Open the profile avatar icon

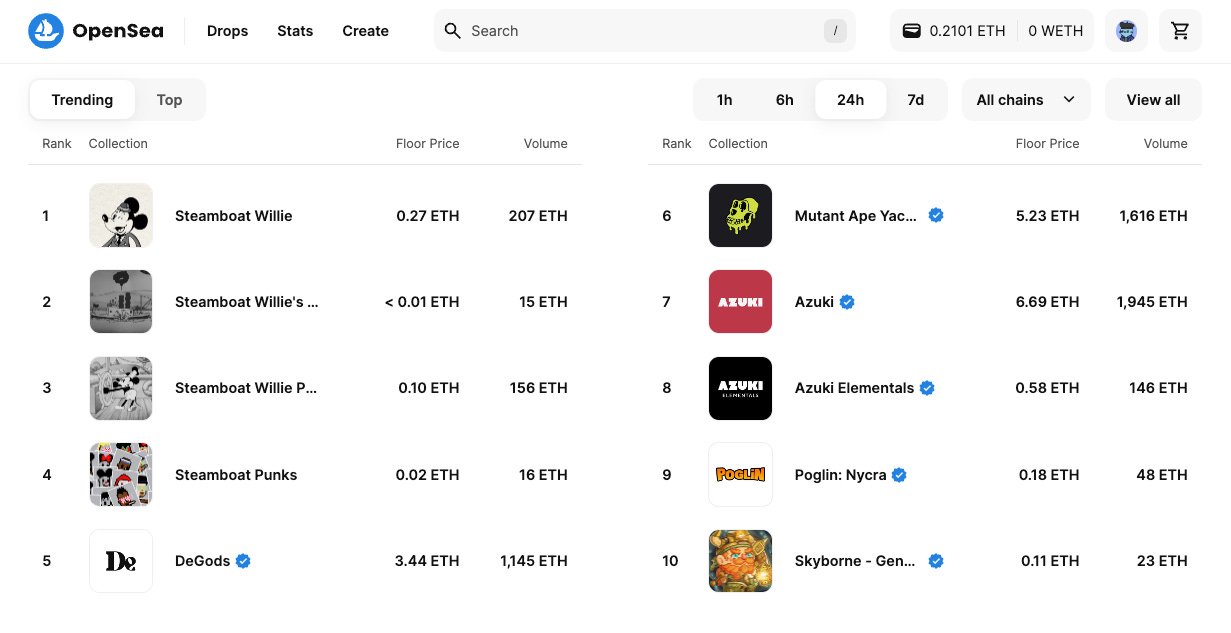(1126, 31)
